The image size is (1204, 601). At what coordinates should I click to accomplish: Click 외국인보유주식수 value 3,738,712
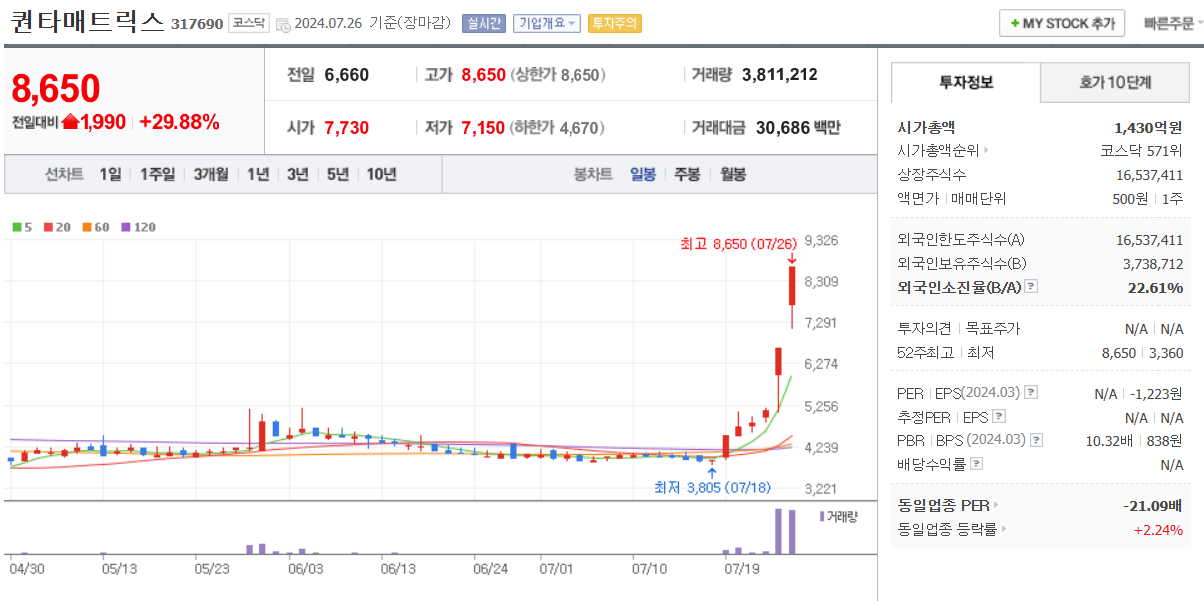[x=1153, y=263]
